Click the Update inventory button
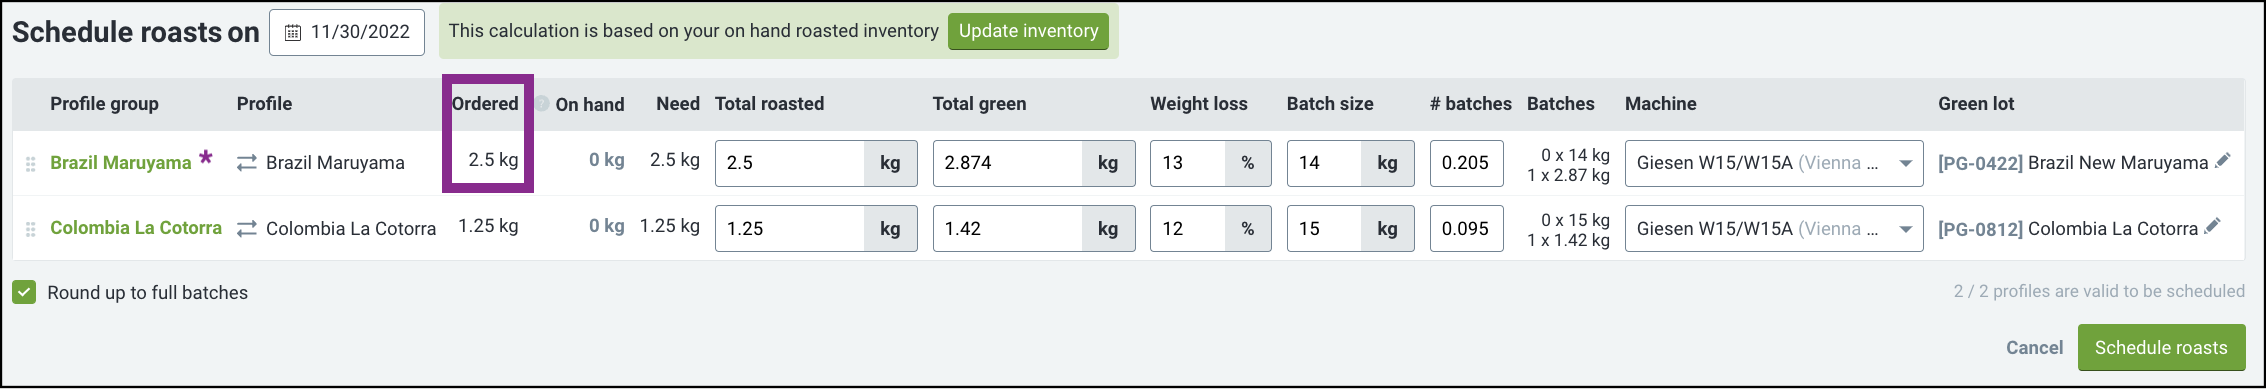The width and height of the screenshot is (2266, 389). tap(1028, 31)
